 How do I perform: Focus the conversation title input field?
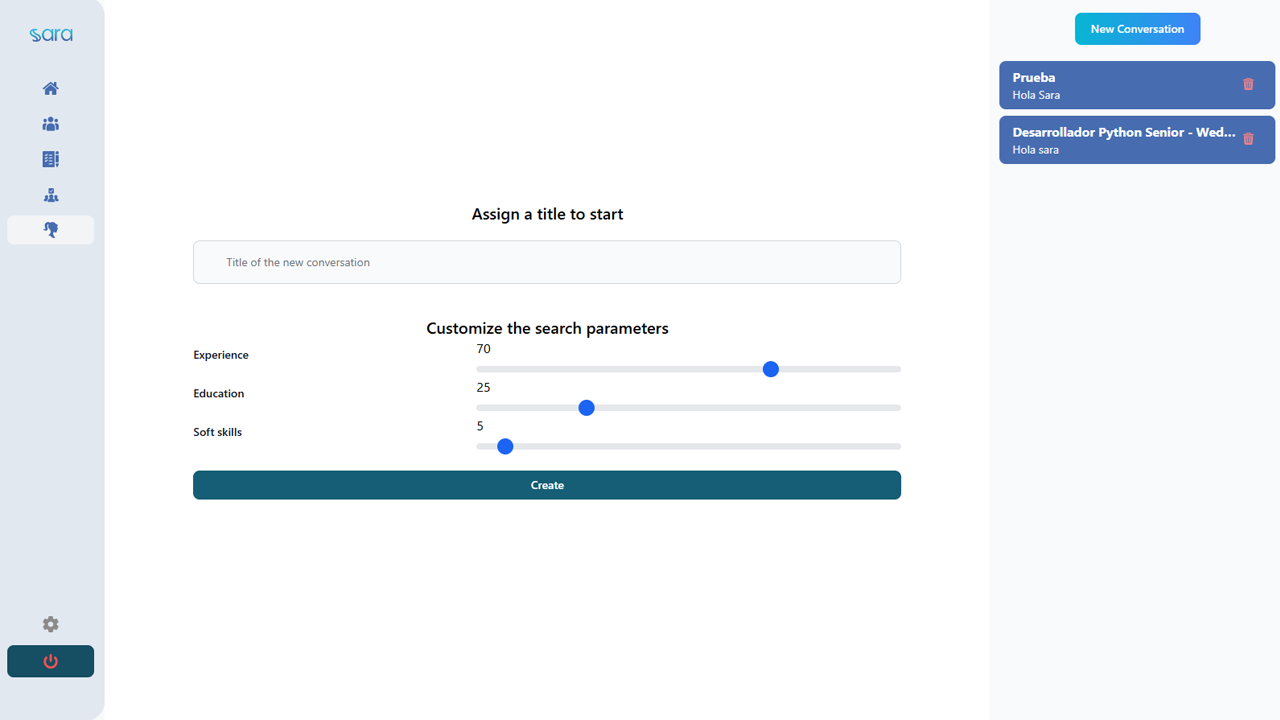click(x=547, y=262)
